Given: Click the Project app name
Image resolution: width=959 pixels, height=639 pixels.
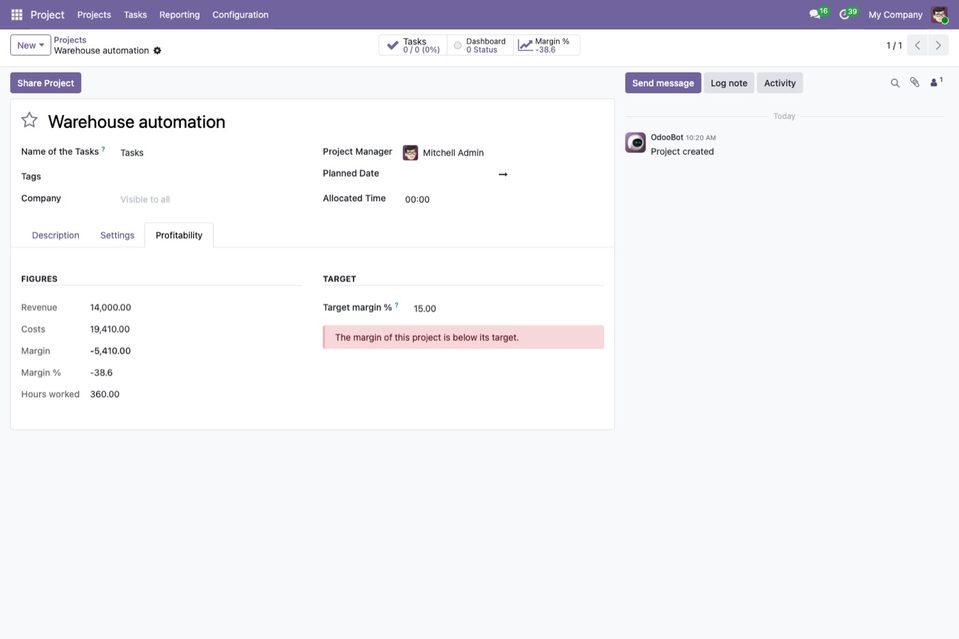Looking at the screenshot, I should pyautogui.click(x=47, y=15).
